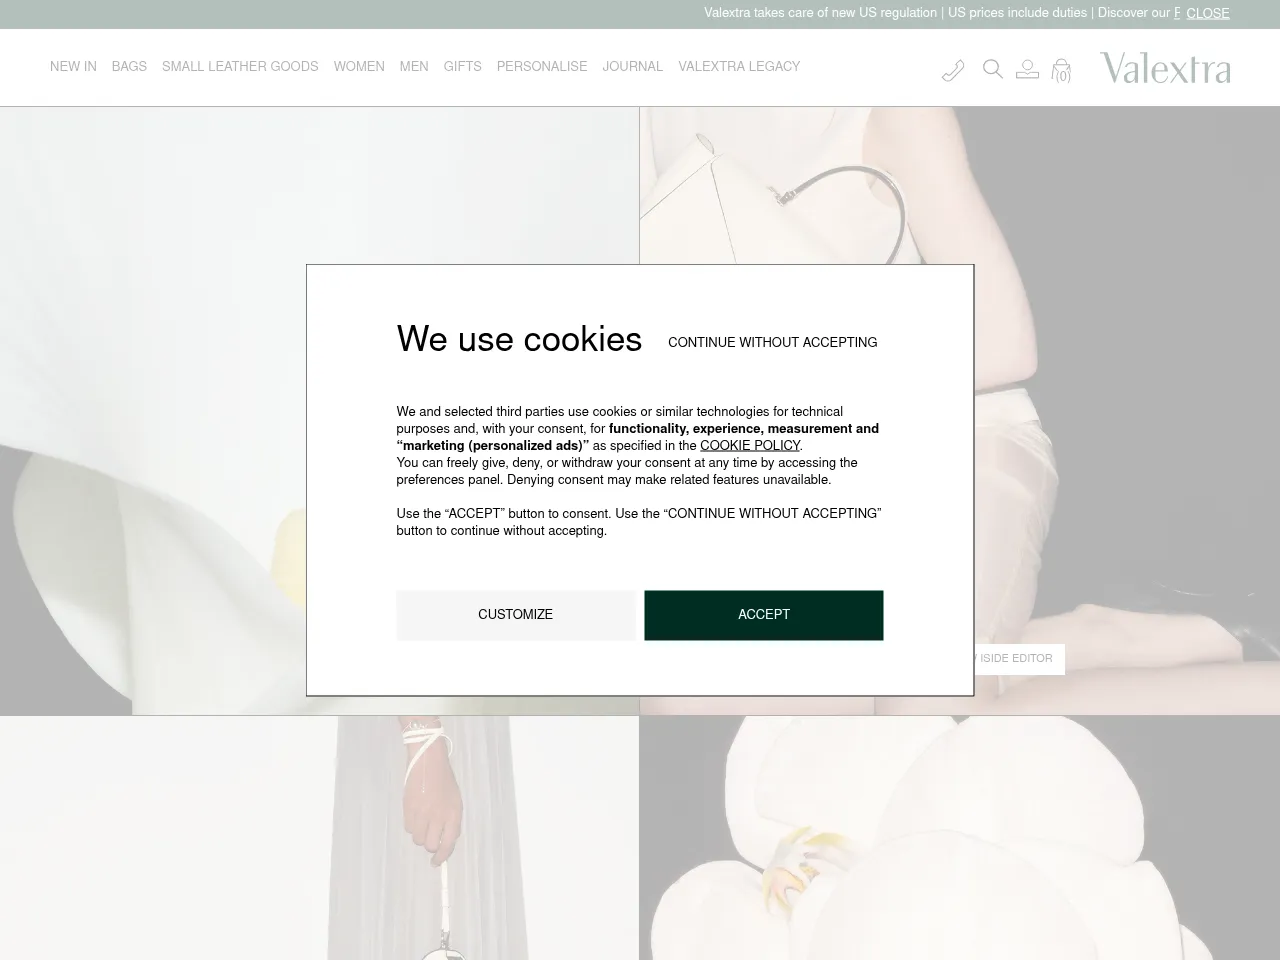Image resolution: width=1280 pixels, height=960 pixels.
Task: Click the phone contact icon
Action: (953, 70)
